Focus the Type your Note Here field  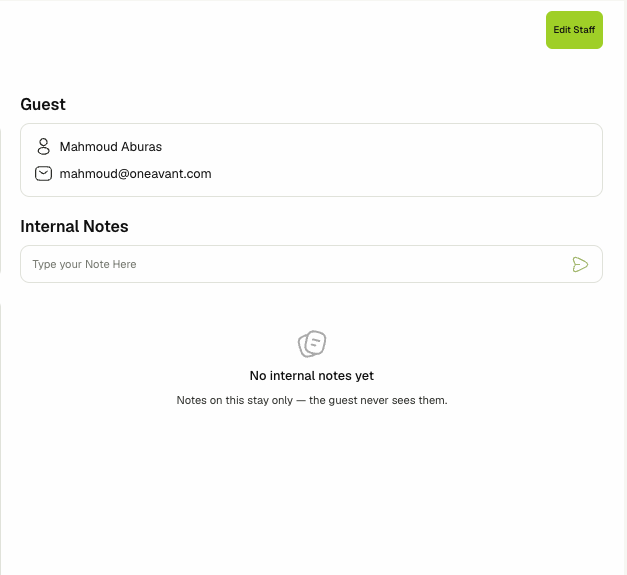312,264
